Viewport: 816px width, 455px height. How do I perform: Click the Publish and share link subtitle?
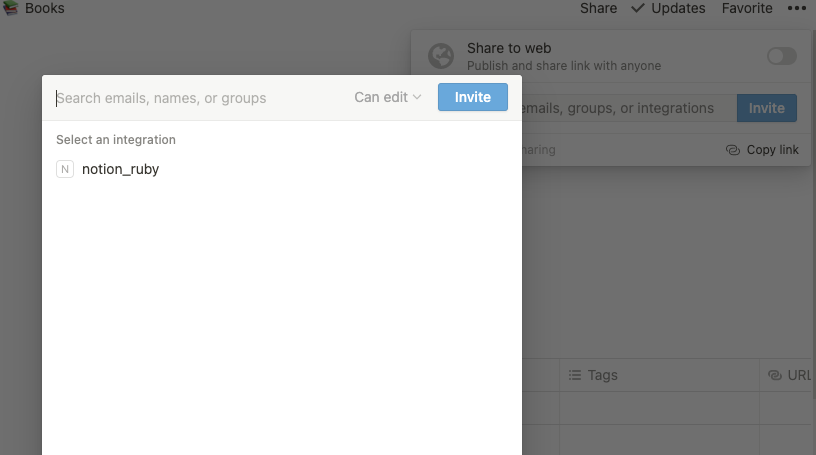point(564,66)
